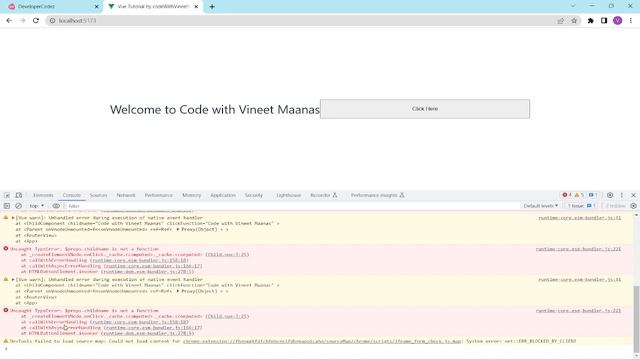Image resolution: width=640 pixels, height=360 pixels.
Task: Open the Memory tab
Action: (191, 196)
